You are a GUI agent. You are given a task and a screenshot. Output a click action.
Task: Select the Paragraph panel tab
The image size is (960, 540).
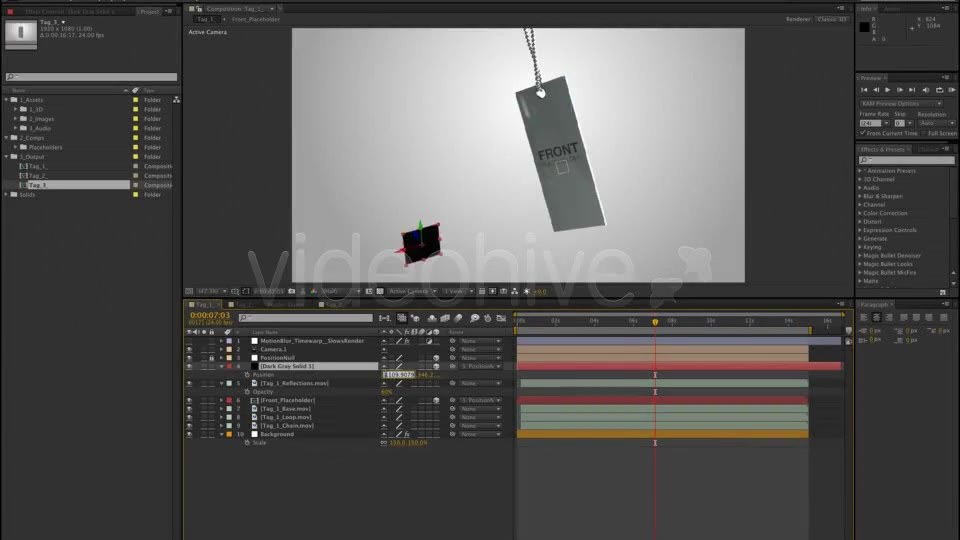[875, 304]
